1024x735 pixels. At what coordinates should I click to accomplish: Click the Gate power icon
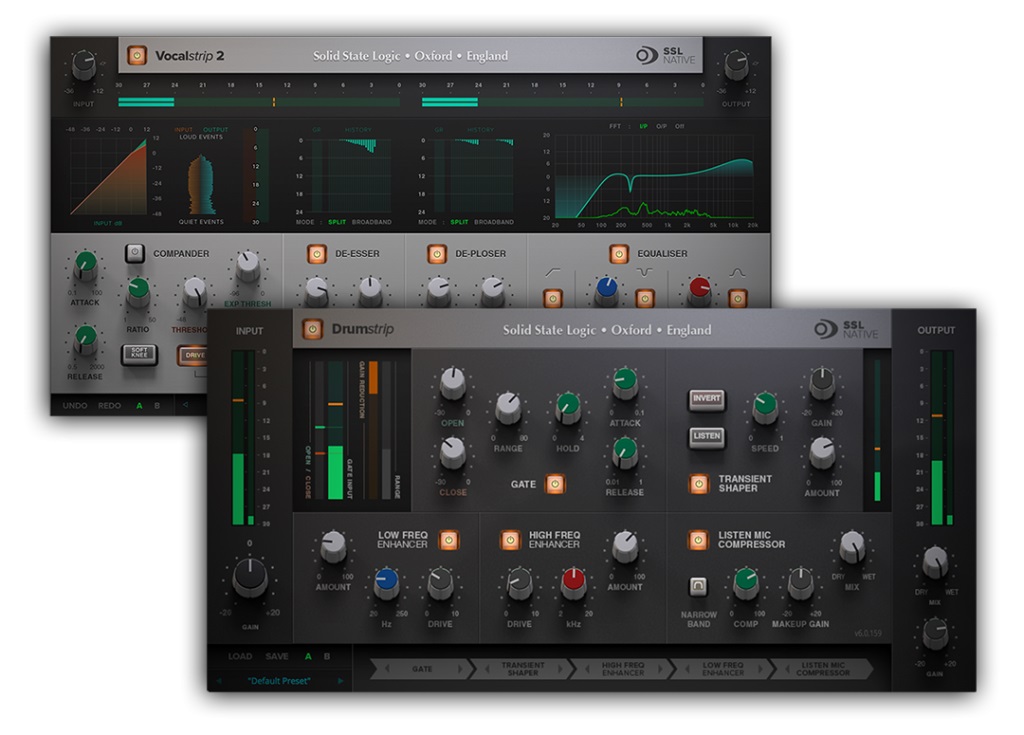[x=555, y=484]
